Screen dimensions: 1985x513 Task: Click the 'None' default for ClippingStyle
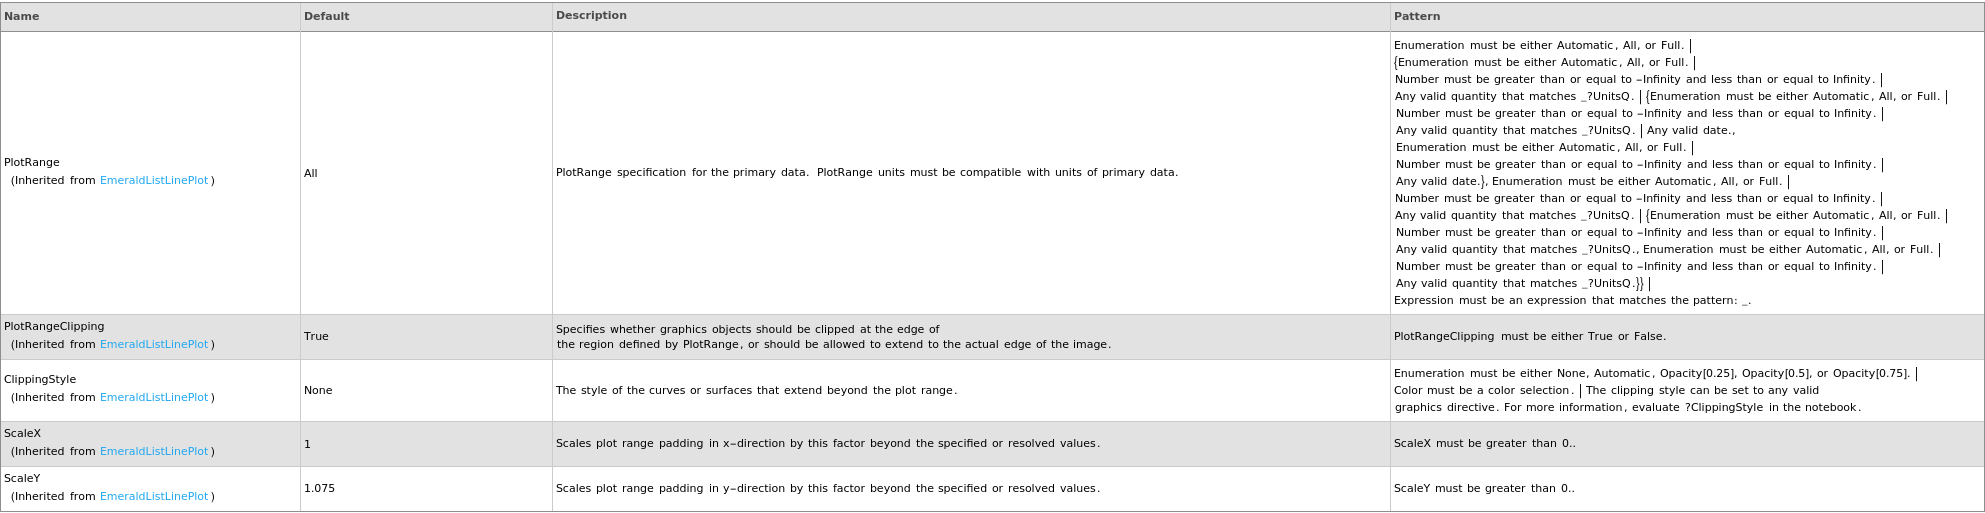[x=318, y=391]
